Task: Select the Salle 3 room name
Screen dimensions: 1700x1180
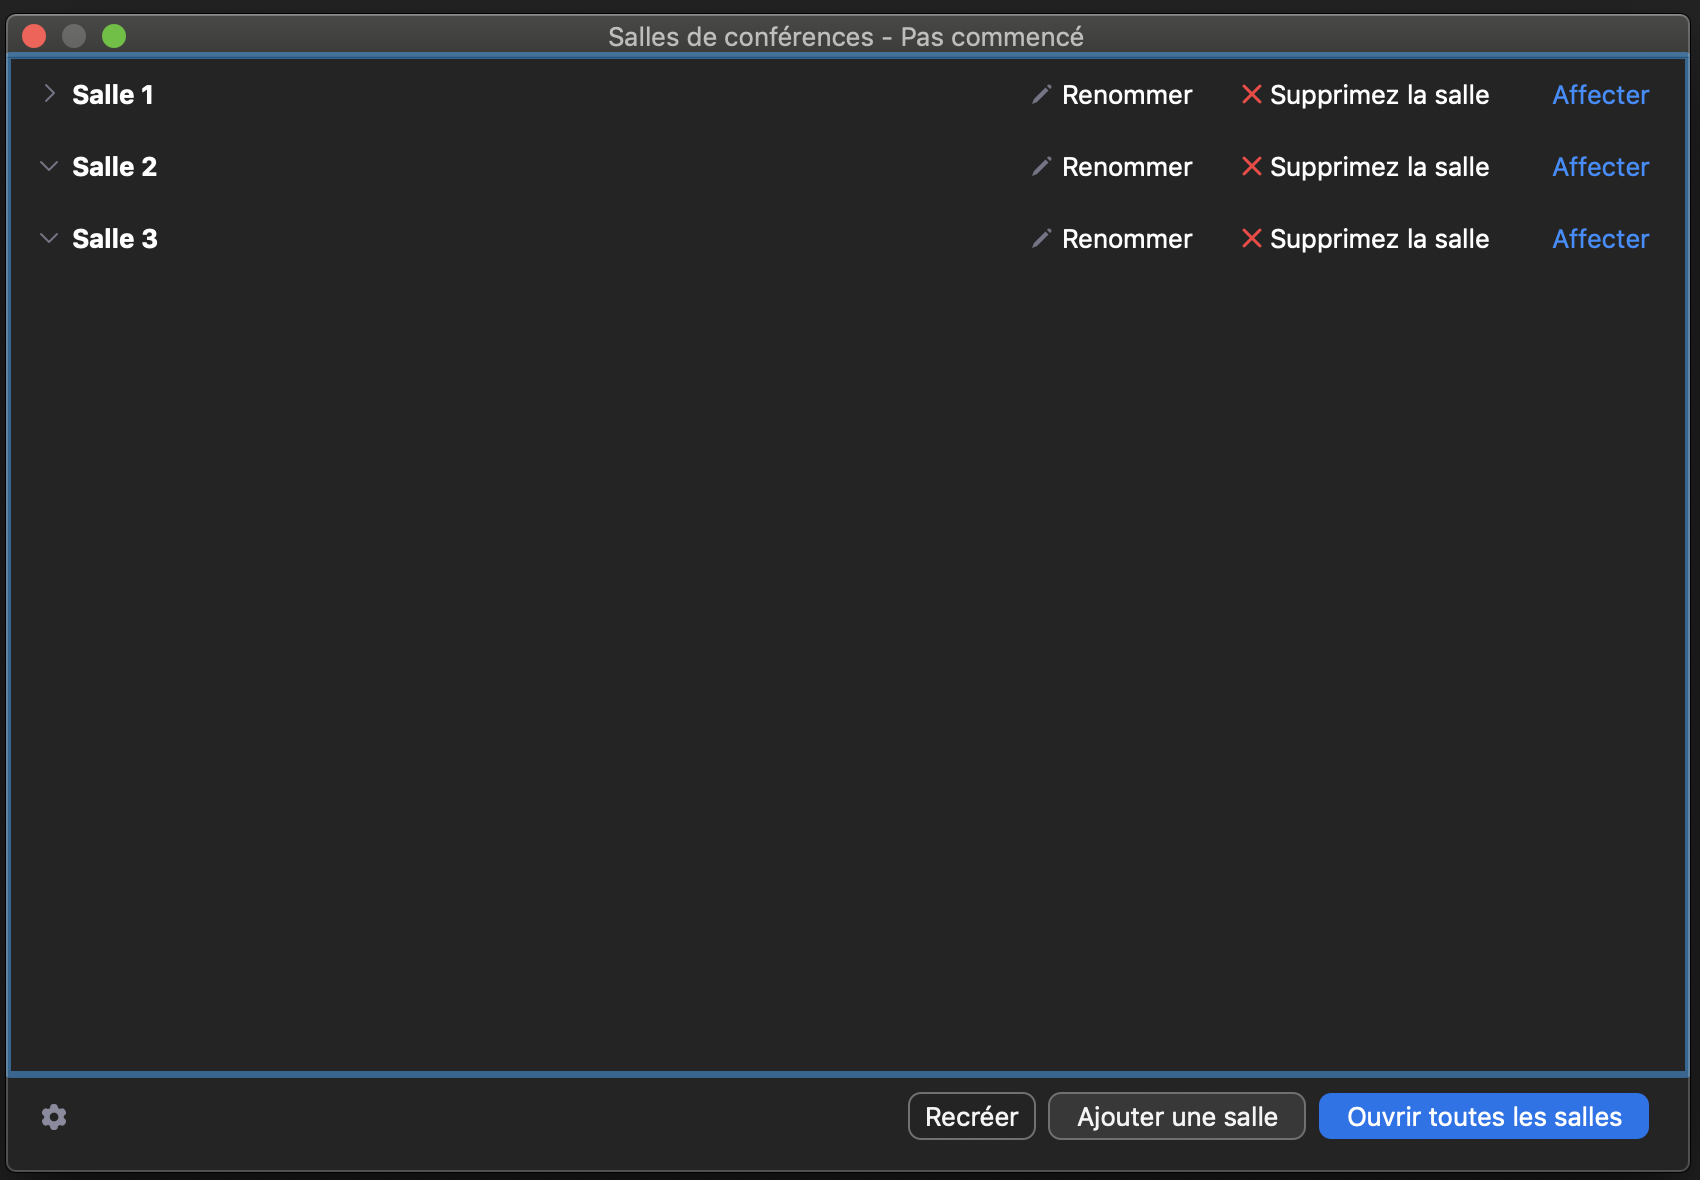Action: (115, 239)
